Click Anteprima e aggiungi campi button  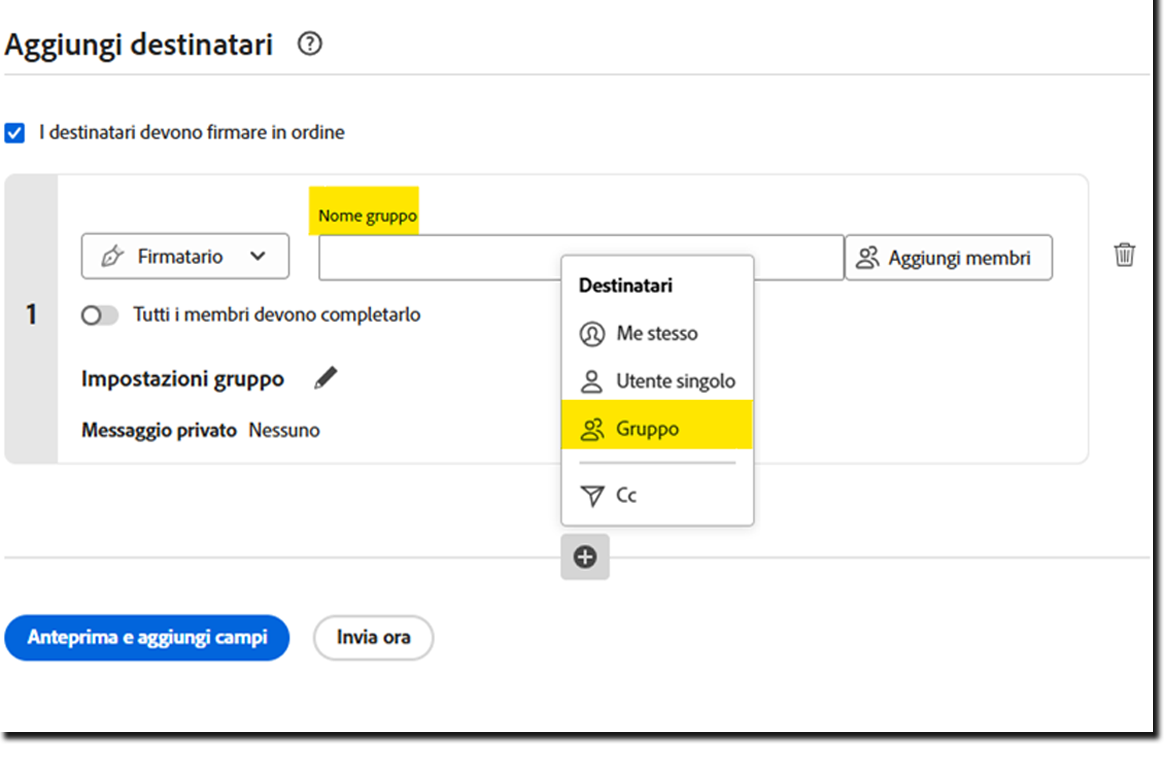pyautogui.click(x=147, y=638)
